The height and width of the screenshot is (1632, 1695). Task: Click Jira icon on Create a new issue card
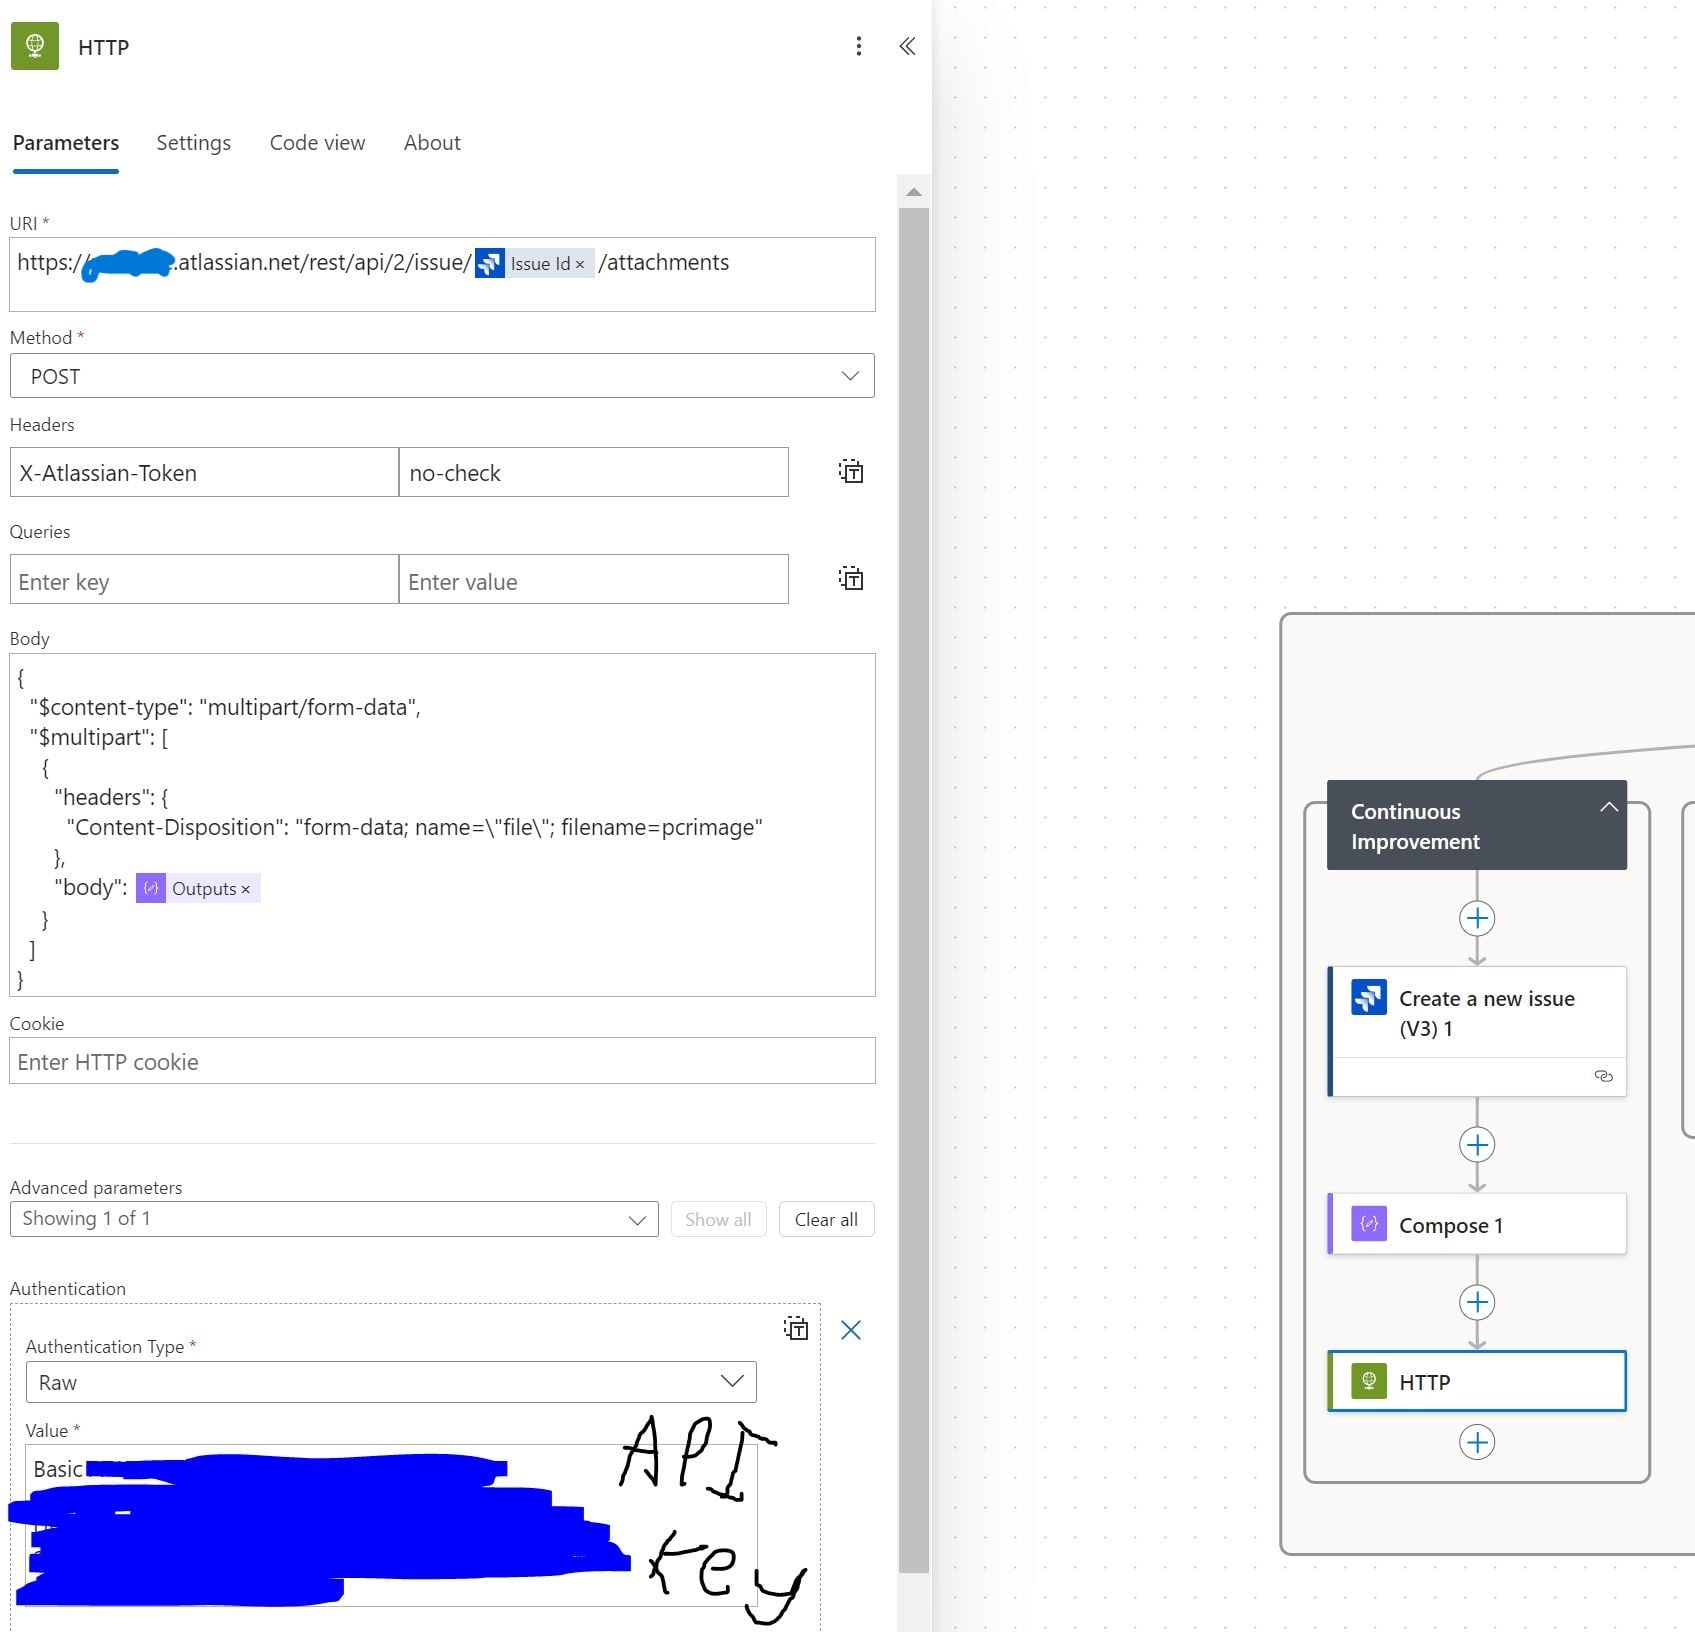click(1369, 997)
